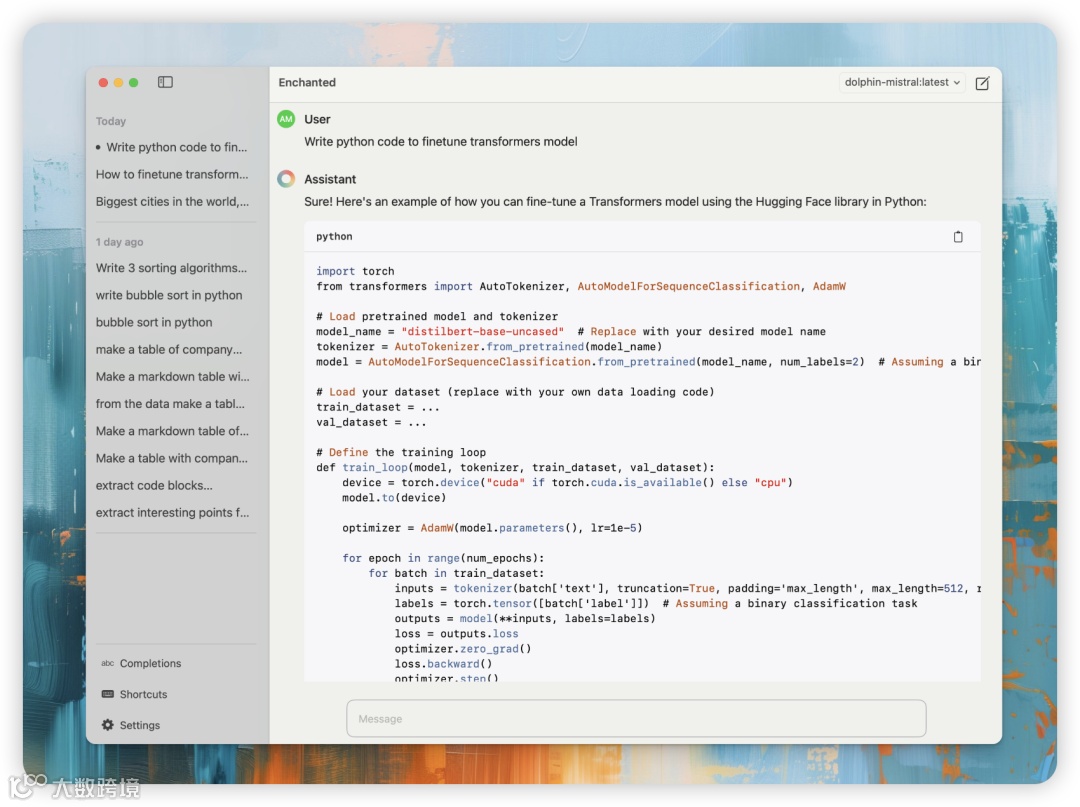Screen dimensions: 1080x807
Task: Click the 'Enchanted' window title
Action: click(x=307, y=82)
